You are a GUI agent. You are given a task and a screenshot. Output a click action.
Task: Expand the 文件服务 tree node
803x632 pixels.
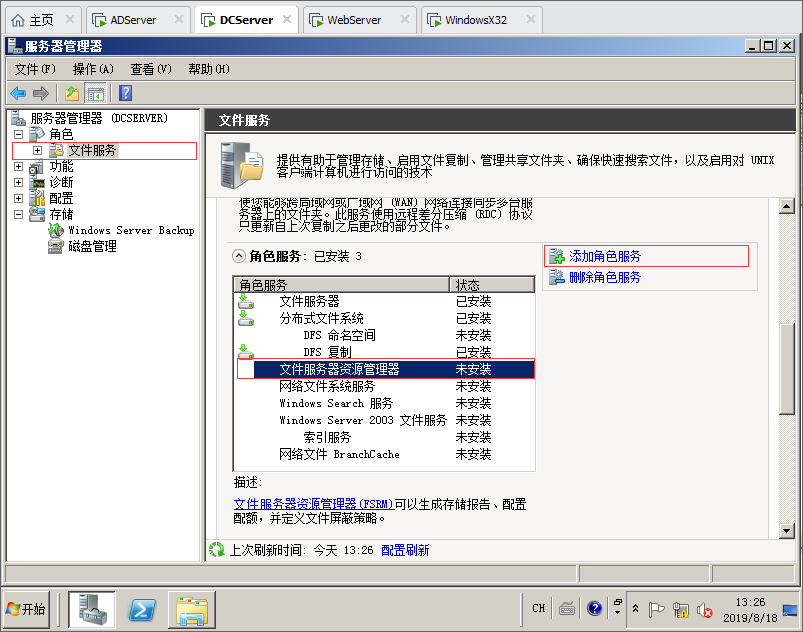37,151
